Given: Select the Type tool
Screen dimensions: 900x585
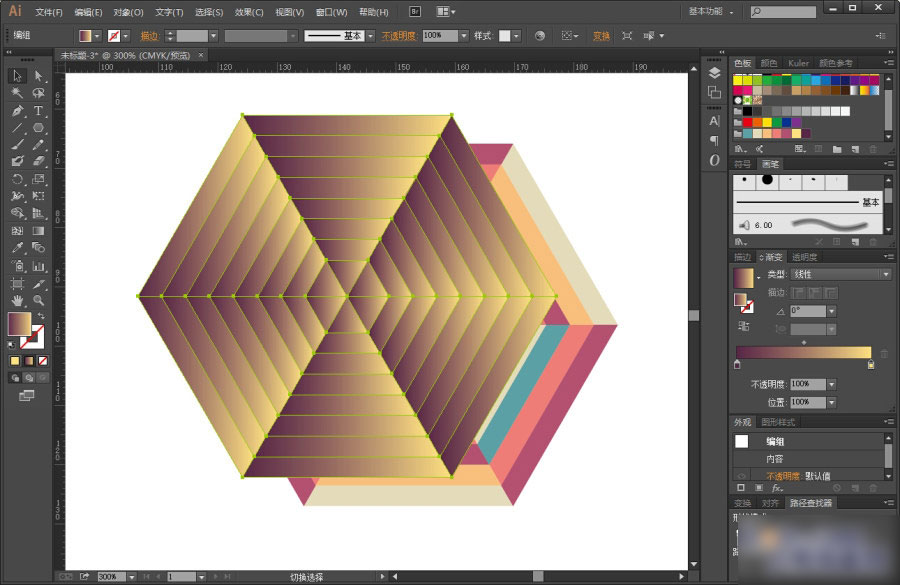Looking at the screenshot, I should point(38,110).
